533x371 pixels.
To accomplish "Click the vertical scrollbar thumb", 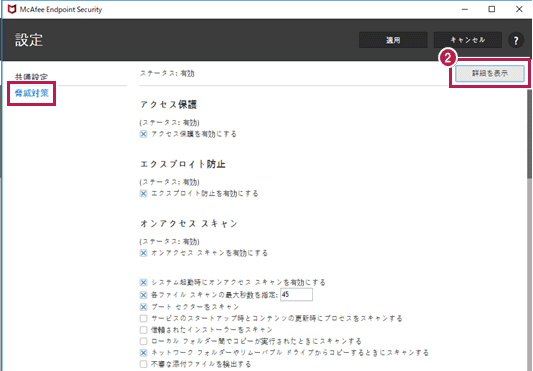I will tap(530, 134).
